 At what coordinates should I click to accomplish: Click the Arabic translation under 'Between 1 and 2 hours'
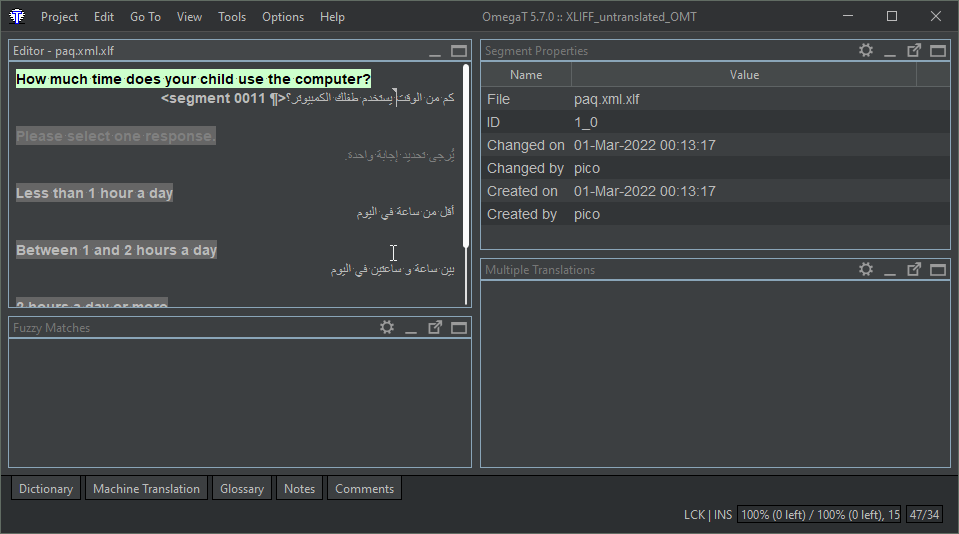tap(393, 269)
